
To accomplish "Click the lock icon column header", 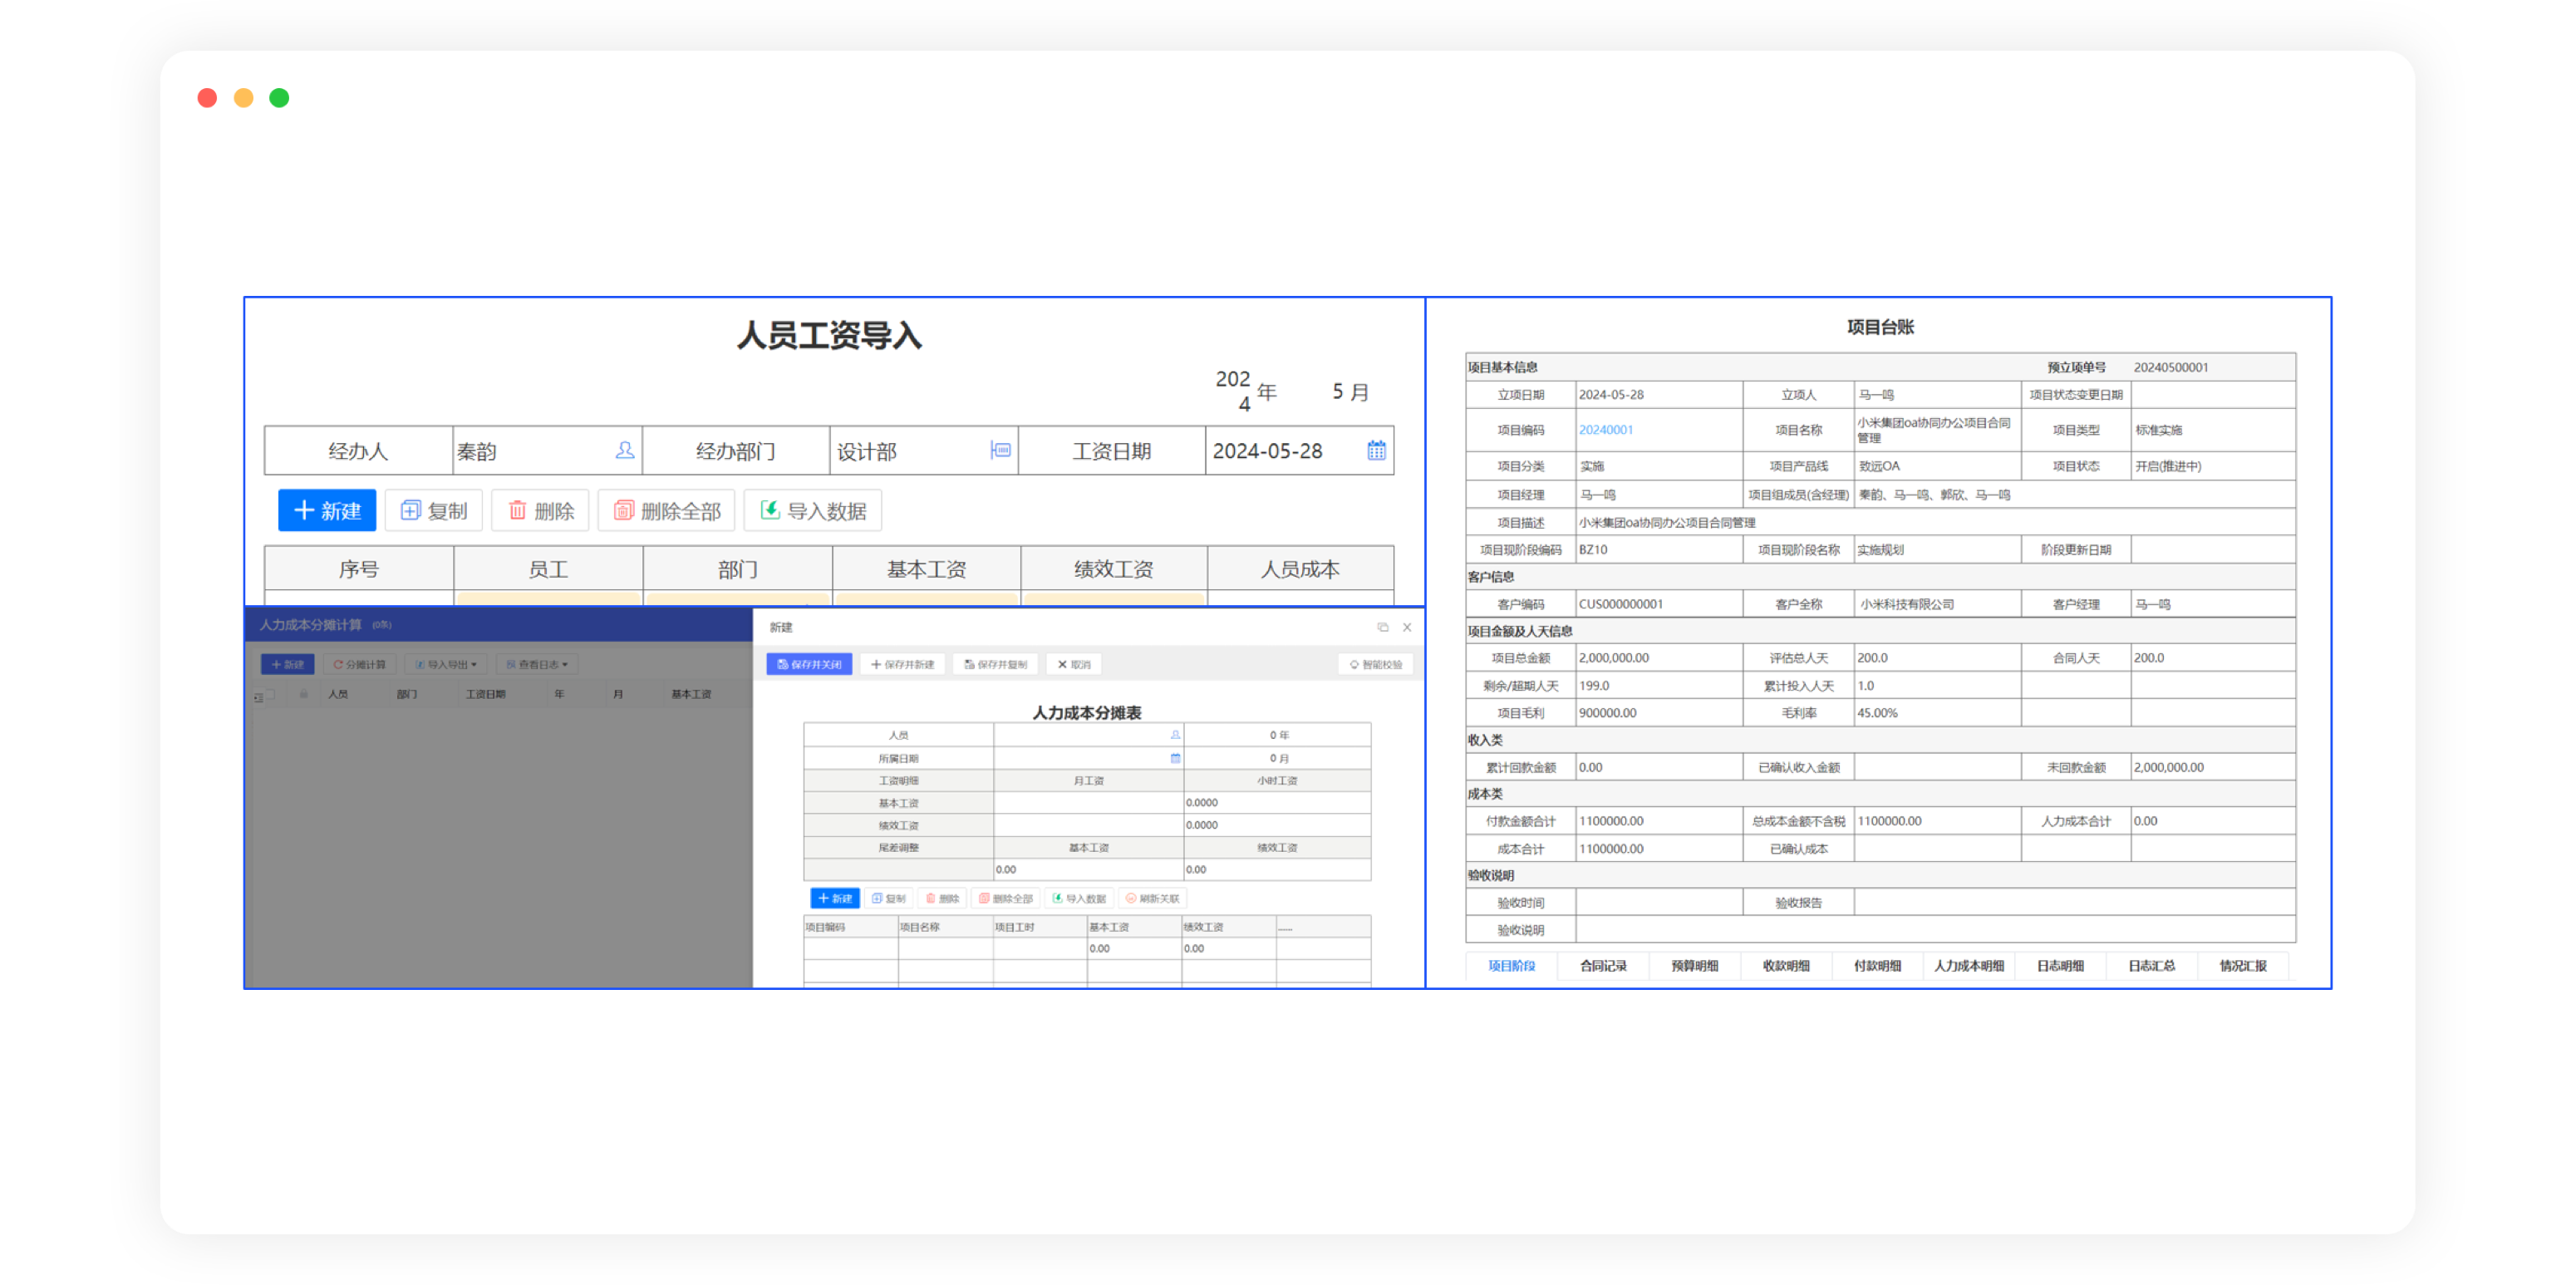I will pyautogui.click(x=303, y=694).
